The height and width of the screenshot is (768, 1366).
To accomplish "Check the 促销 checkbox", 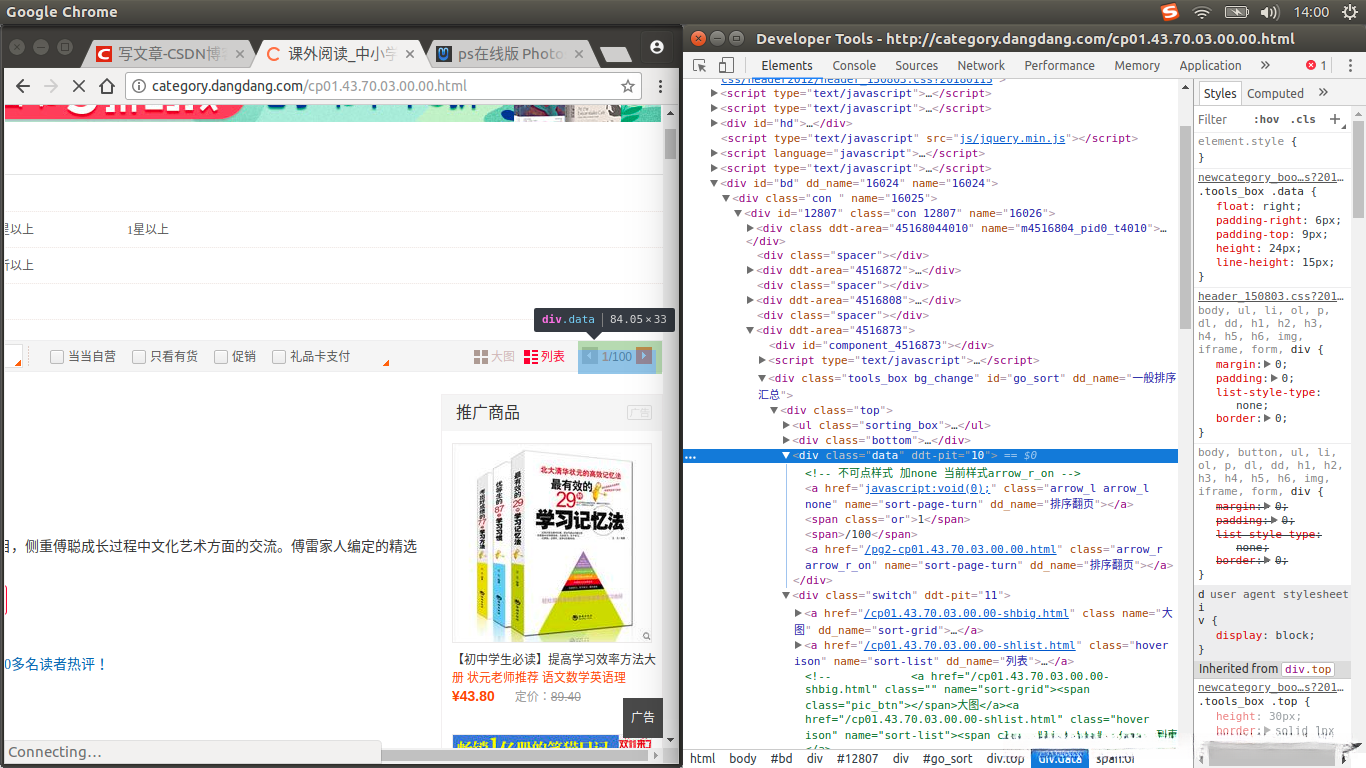I will 221,357.
